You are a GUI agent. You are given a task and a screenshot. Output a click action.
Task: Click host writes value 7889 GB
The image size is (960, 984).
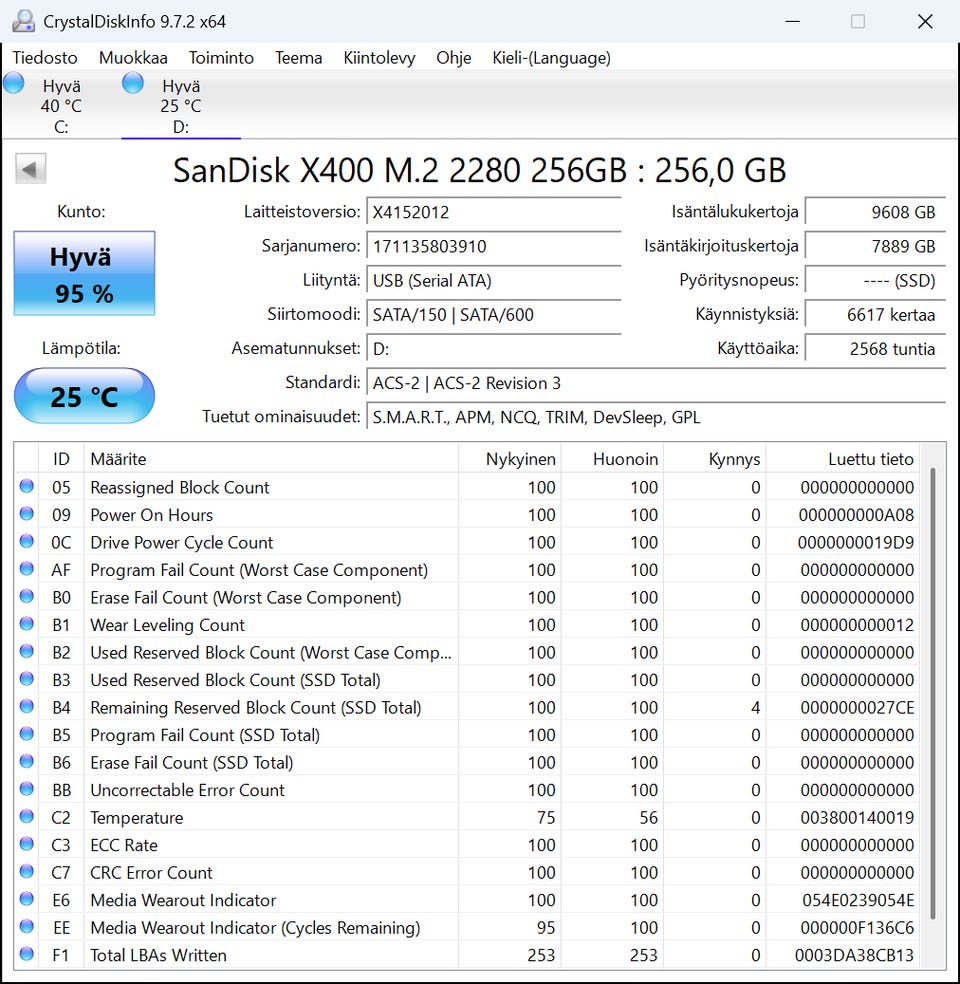[x=875, y=246]
